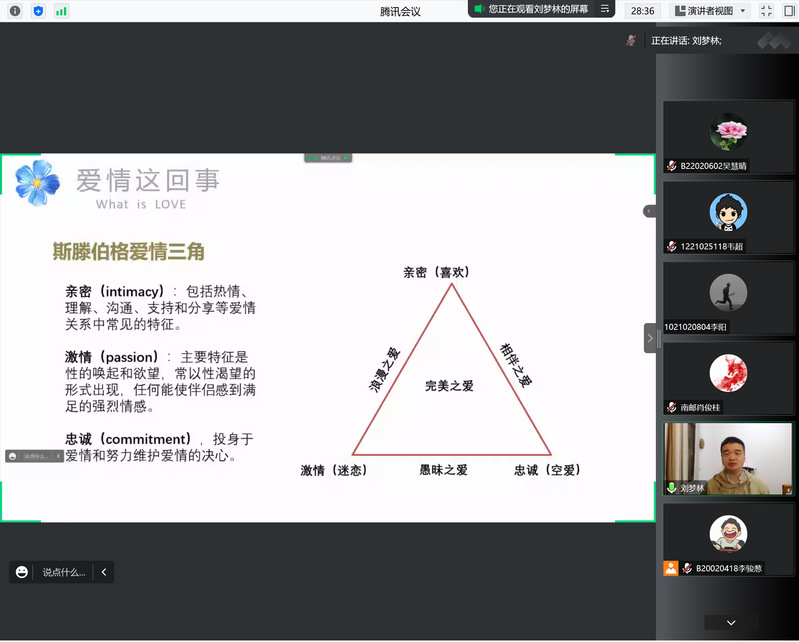The height and width of the screenshot is (642, 799).
Task: Select 刘梦林's live video thumbnail
Action: [728, 458]
